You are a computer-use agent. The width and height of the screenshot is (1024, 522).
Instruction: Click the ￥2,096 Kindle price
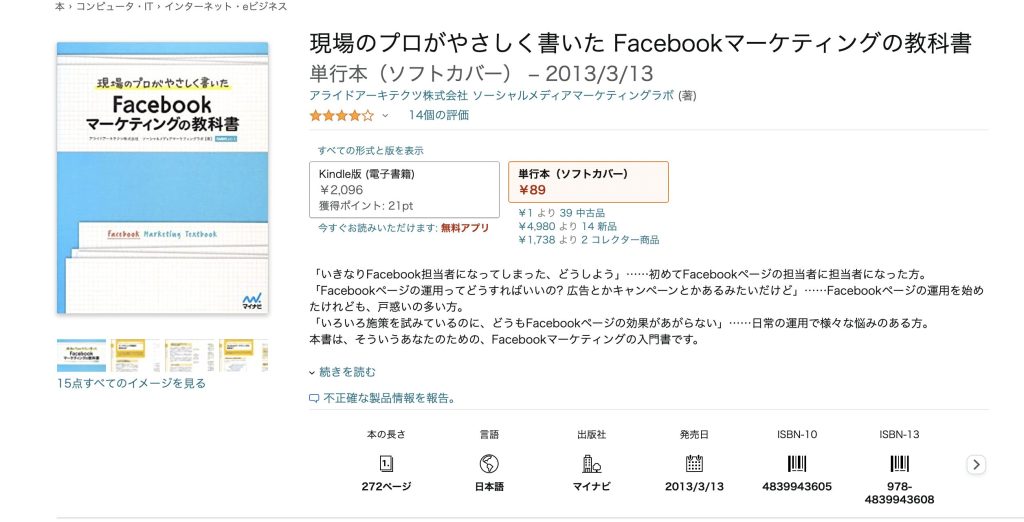(341, 190)
